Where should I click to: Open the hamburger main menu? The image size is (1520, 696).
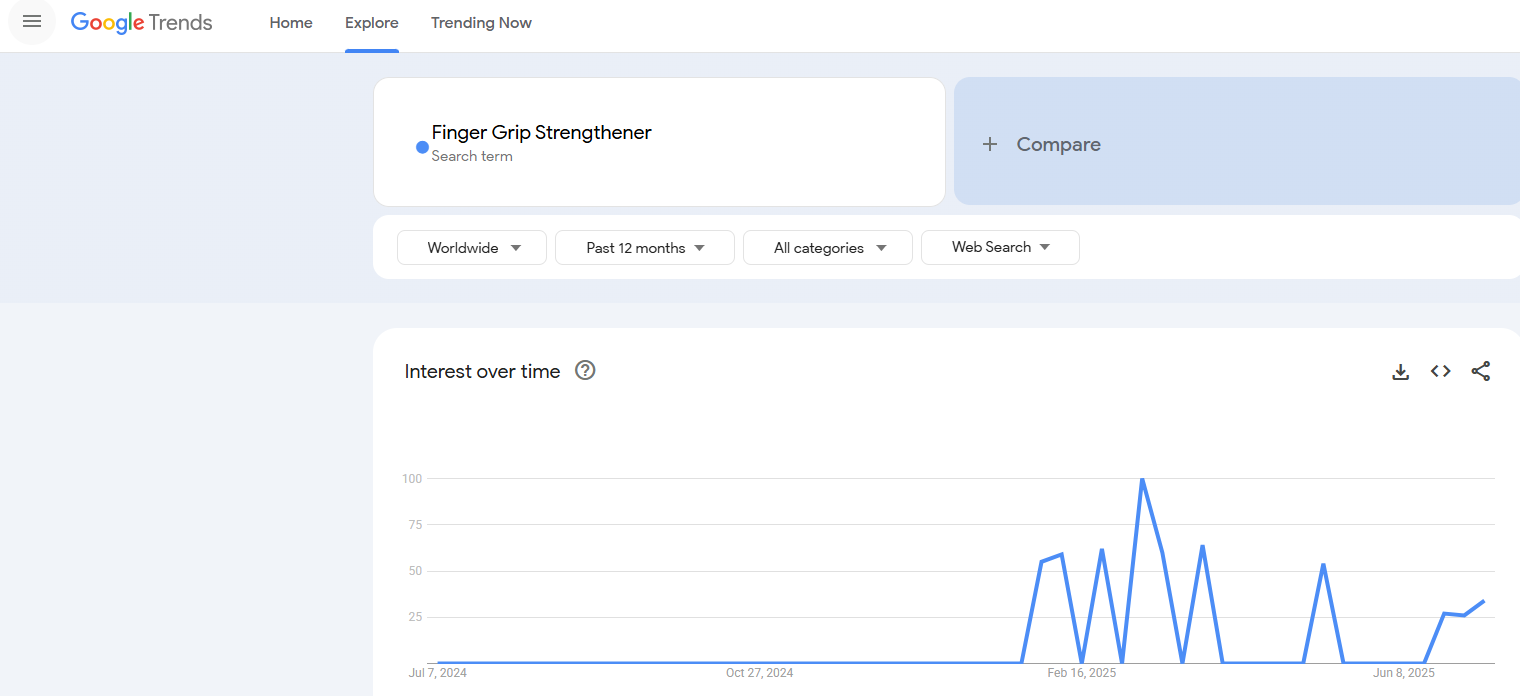pyautogui.click(x=32, y=22)
